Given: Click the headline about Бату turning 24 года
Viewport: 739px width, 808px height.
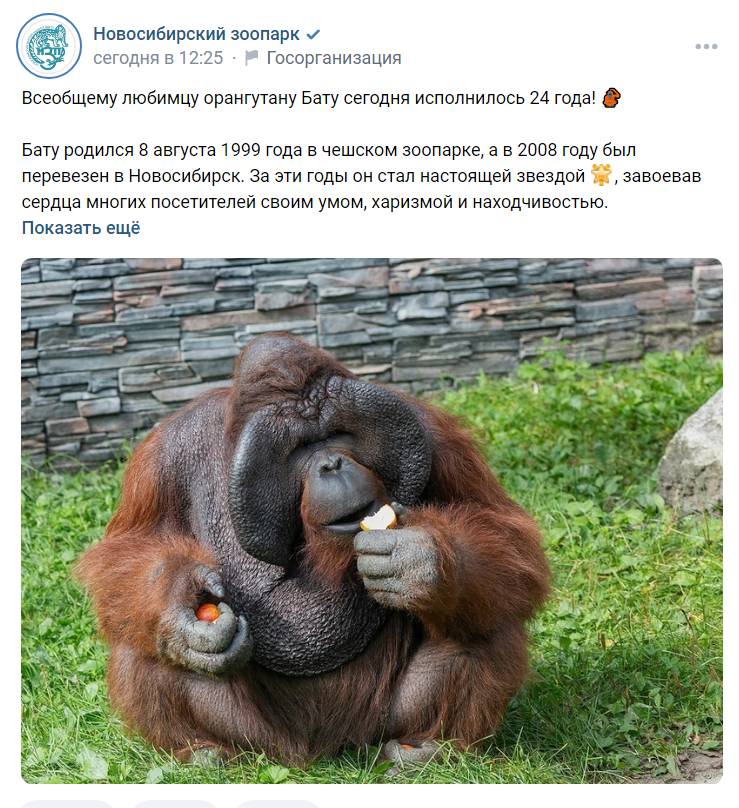Looking at the screenshot, I should click(309, 98).
